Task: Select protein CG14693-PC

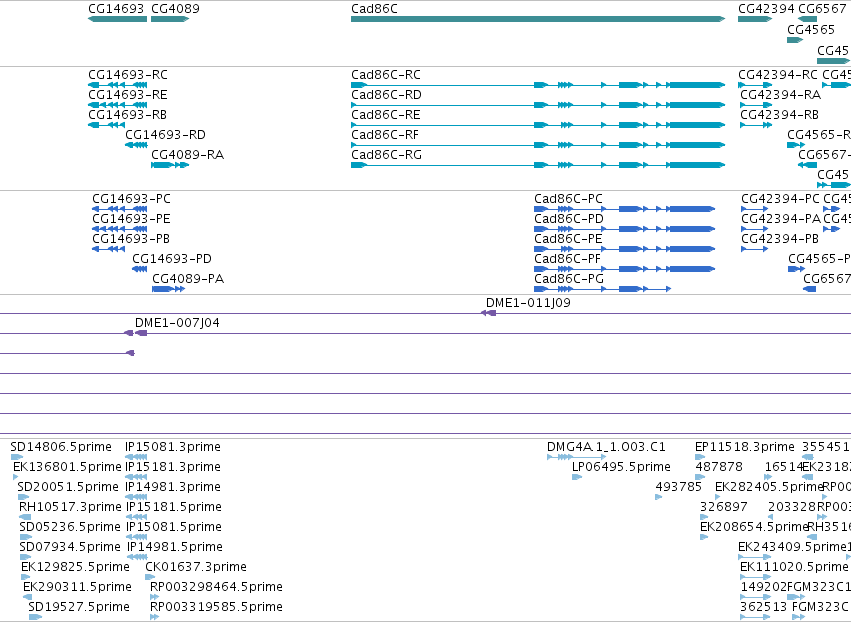Action: [119, 209]
